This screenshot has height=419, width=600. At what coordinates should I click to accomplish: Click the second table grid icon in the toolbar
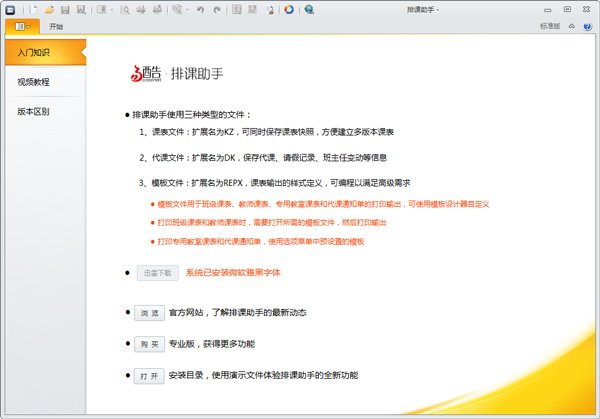(x=253, y=10)
